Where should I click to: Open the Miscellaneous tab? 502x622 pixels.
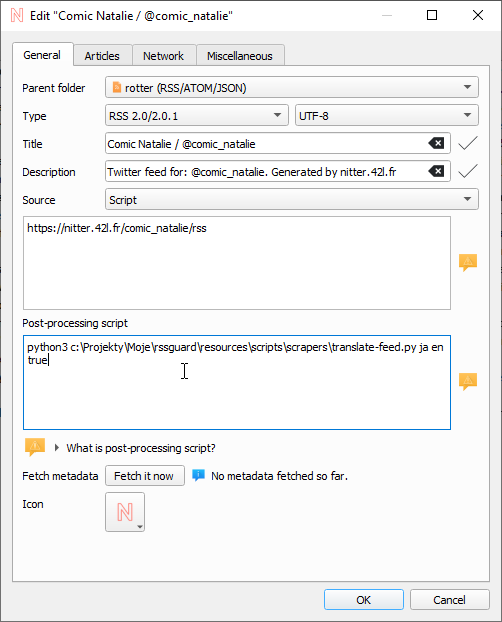pyautogui.click(x=240, y=56)
